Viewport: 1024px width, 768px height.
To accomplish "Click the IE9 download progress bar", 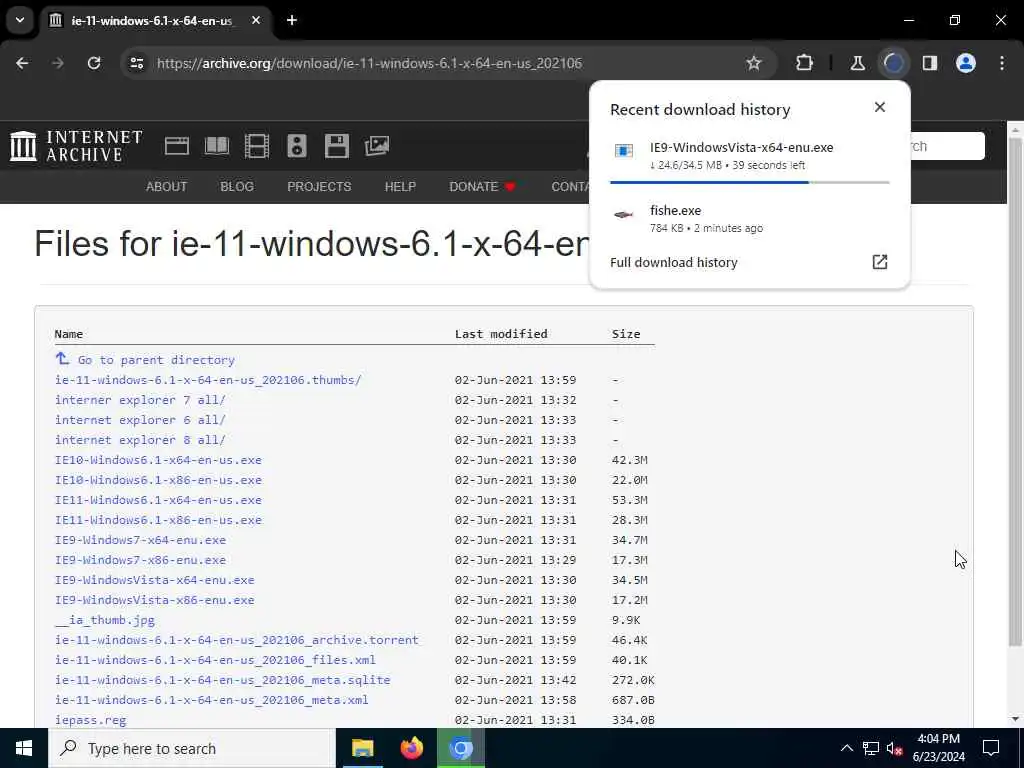I will tap(750, 182).
